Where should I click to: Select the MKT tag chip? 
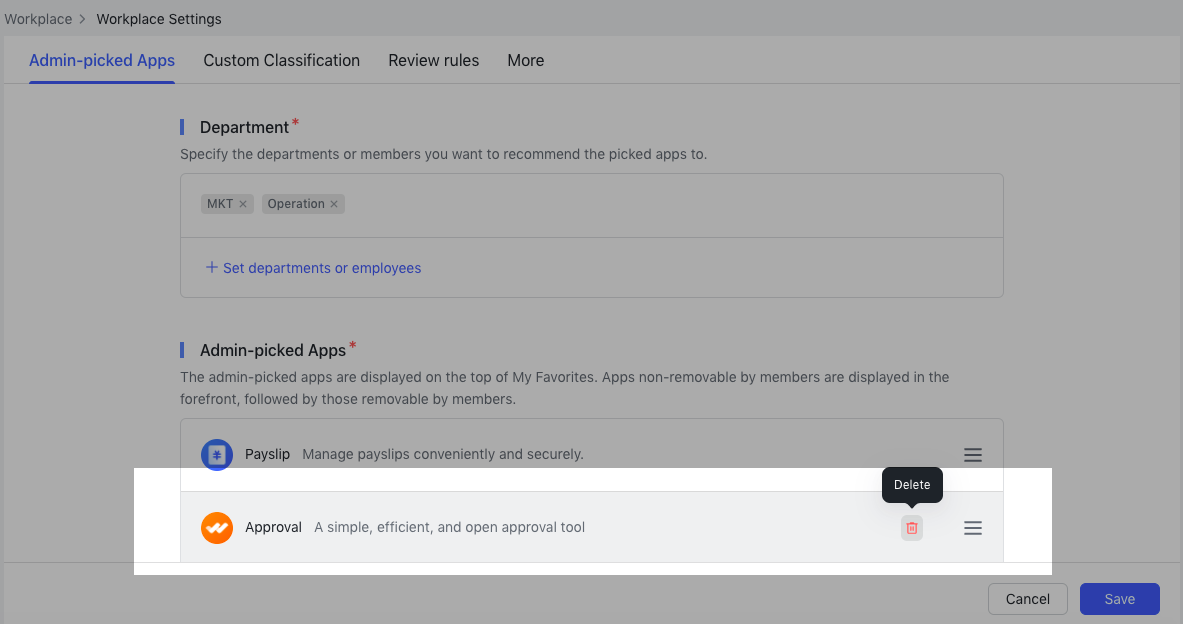[220, 203]
